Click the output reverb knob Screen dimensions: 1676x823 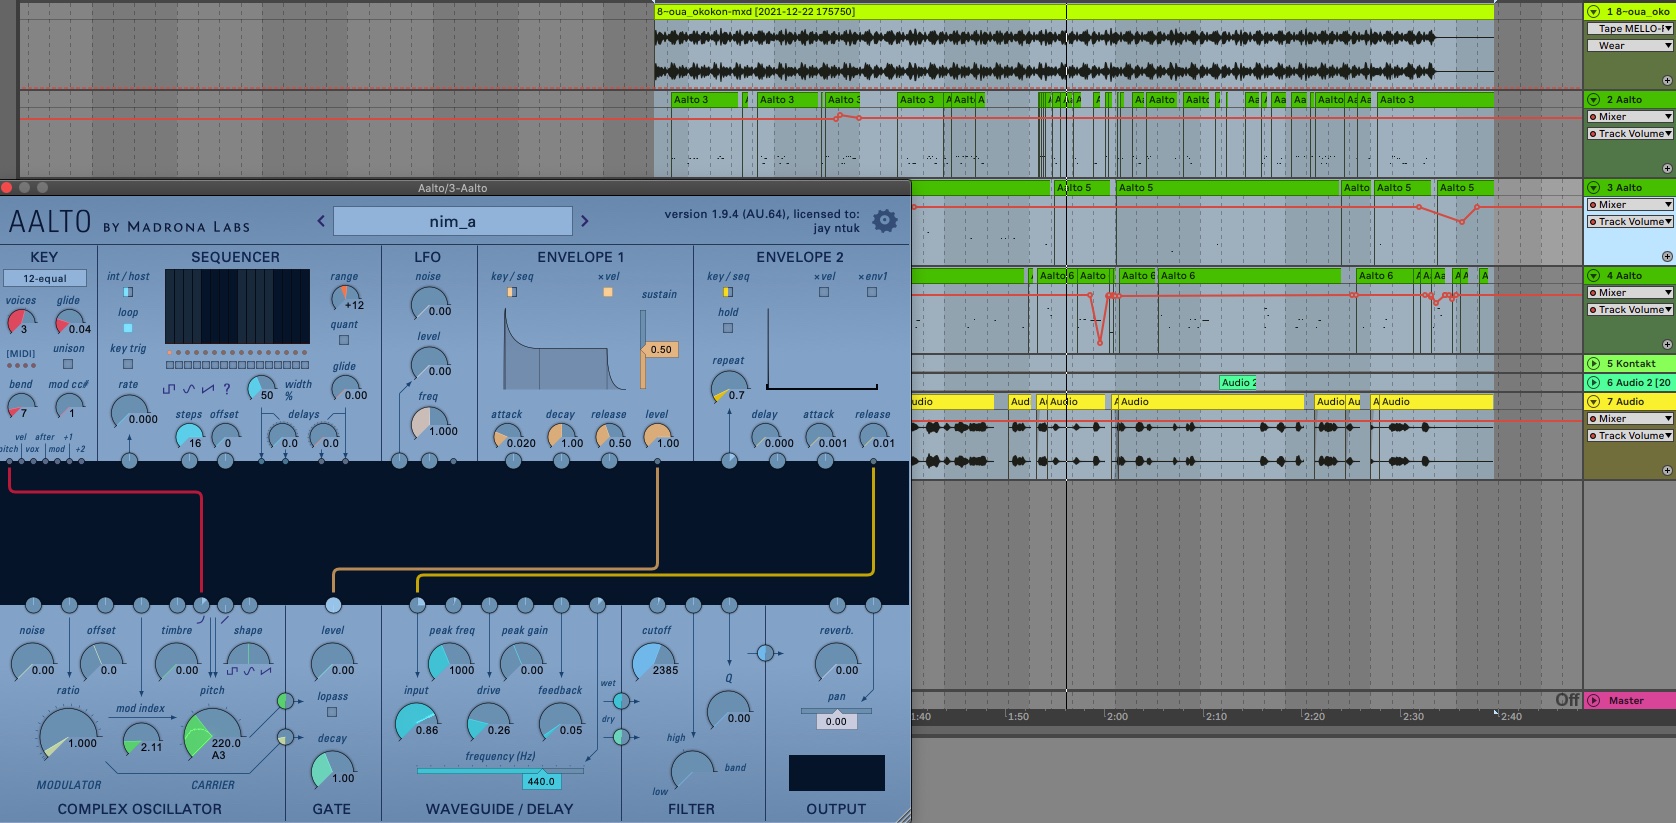[x=836, y=662]
